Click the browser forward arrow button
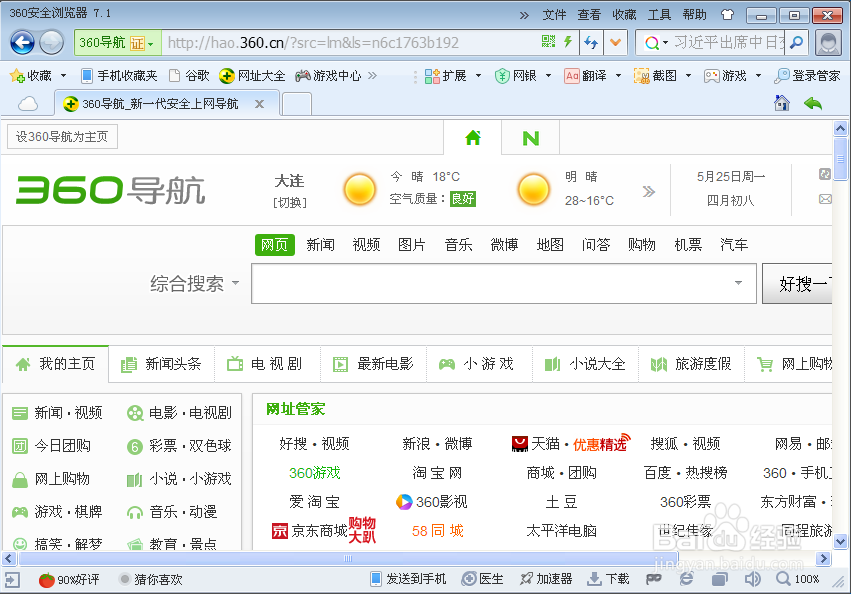The height and width of the screenshot is (594, 851). coord(52,42)
